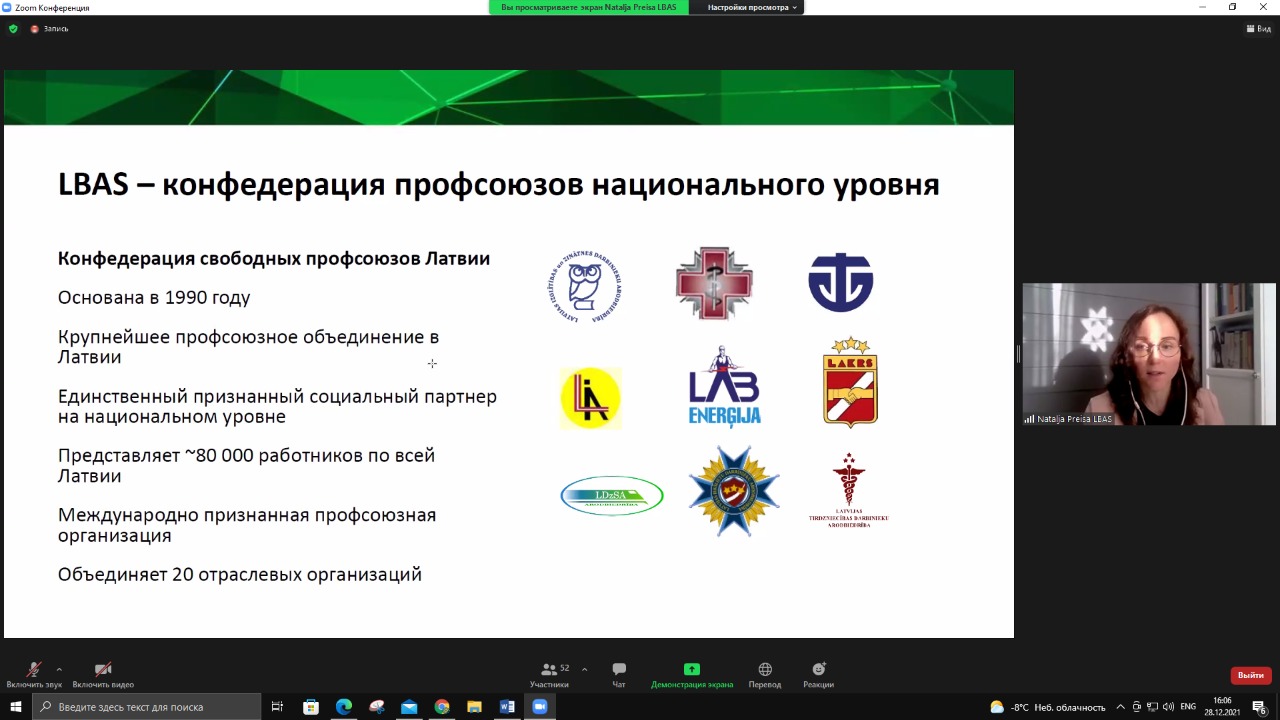Click the text 'Объединяет 20 отраслевых организаций'
This screenshot has height=720, width=1280.
point(240,574)
